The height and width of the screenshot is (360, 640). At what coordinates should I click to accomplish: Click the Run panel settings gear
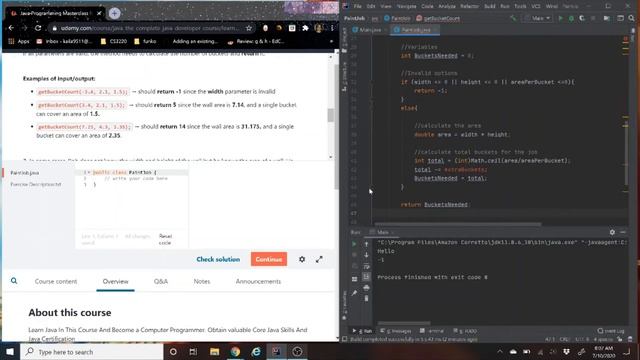612,232
